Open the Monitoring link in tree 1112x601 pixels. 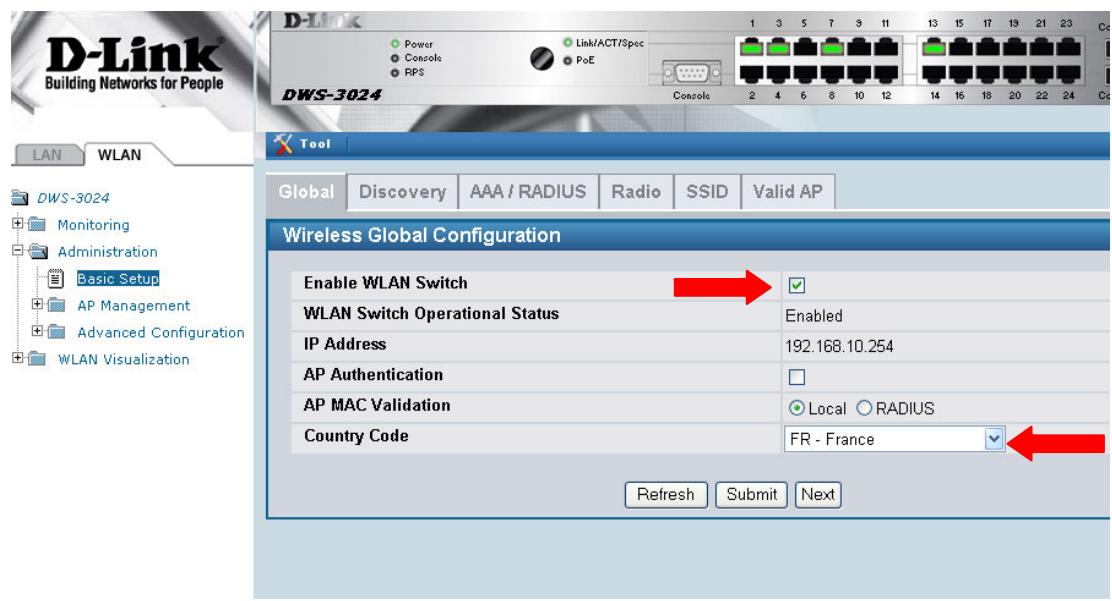(94, 225)
